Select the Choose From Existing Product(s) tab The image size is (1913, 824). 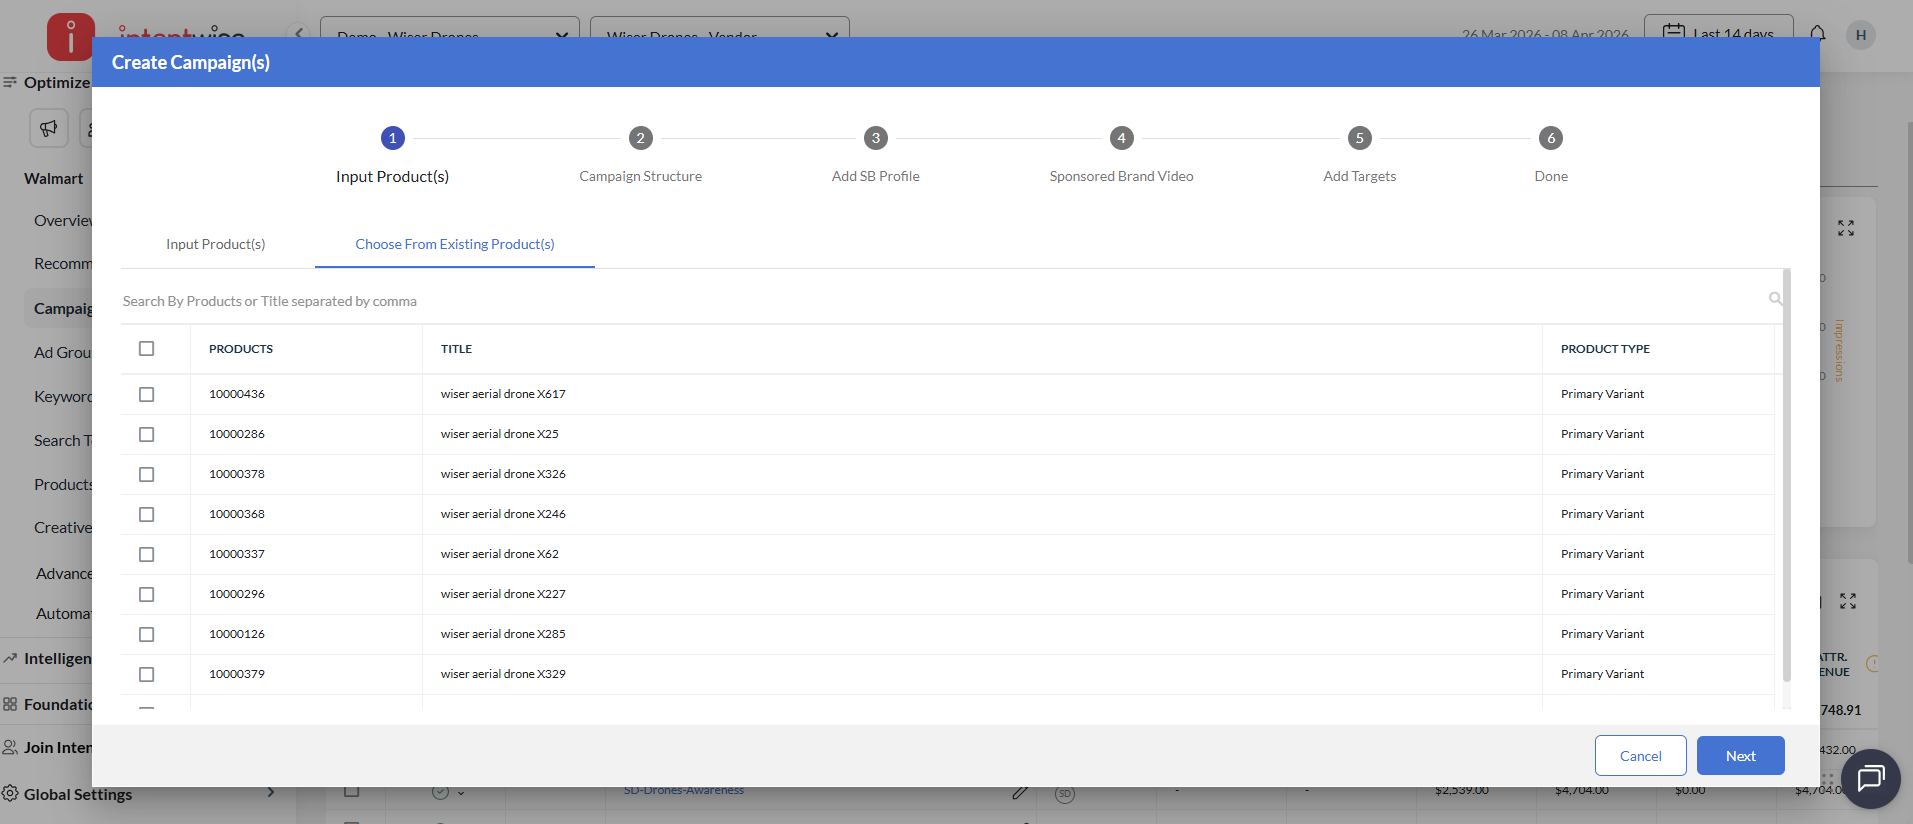tap(455, 244)
